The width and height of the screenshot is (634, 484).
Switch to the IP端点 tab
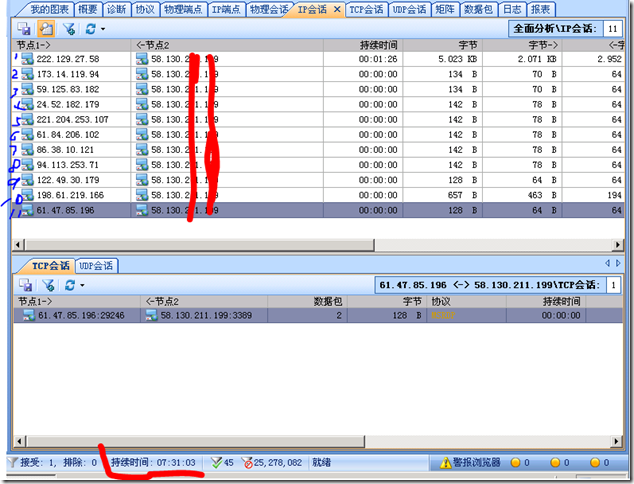(x=226, y=9)
